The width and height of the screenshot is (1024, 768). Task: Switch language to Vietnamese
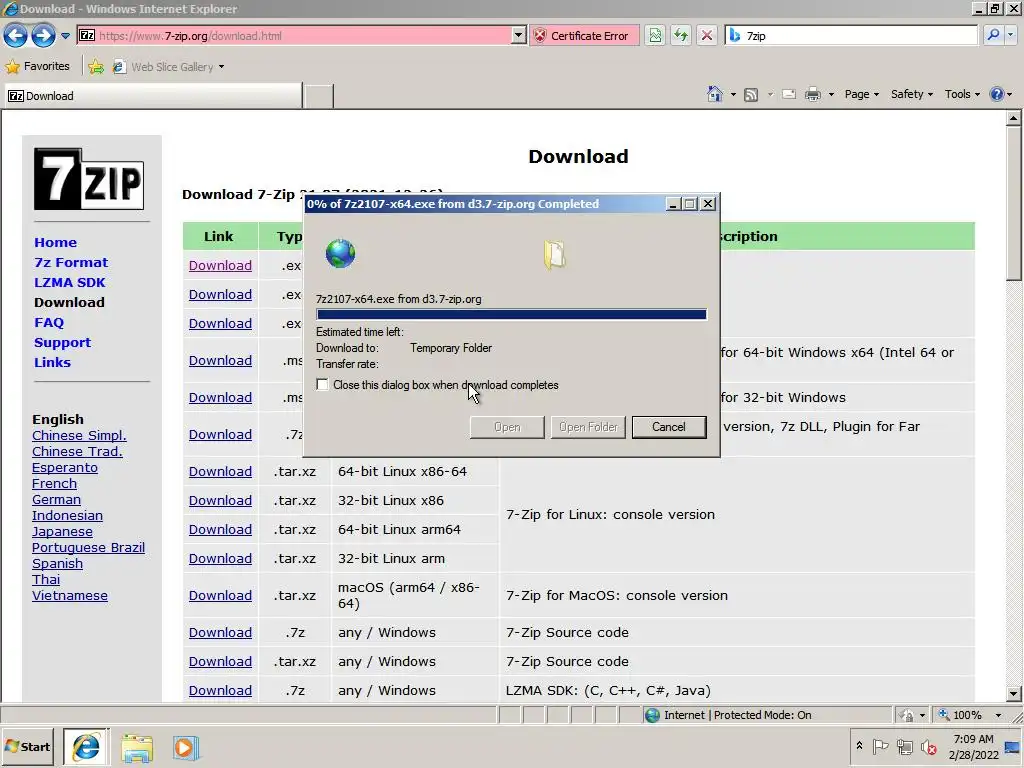[x=70, y=596]
